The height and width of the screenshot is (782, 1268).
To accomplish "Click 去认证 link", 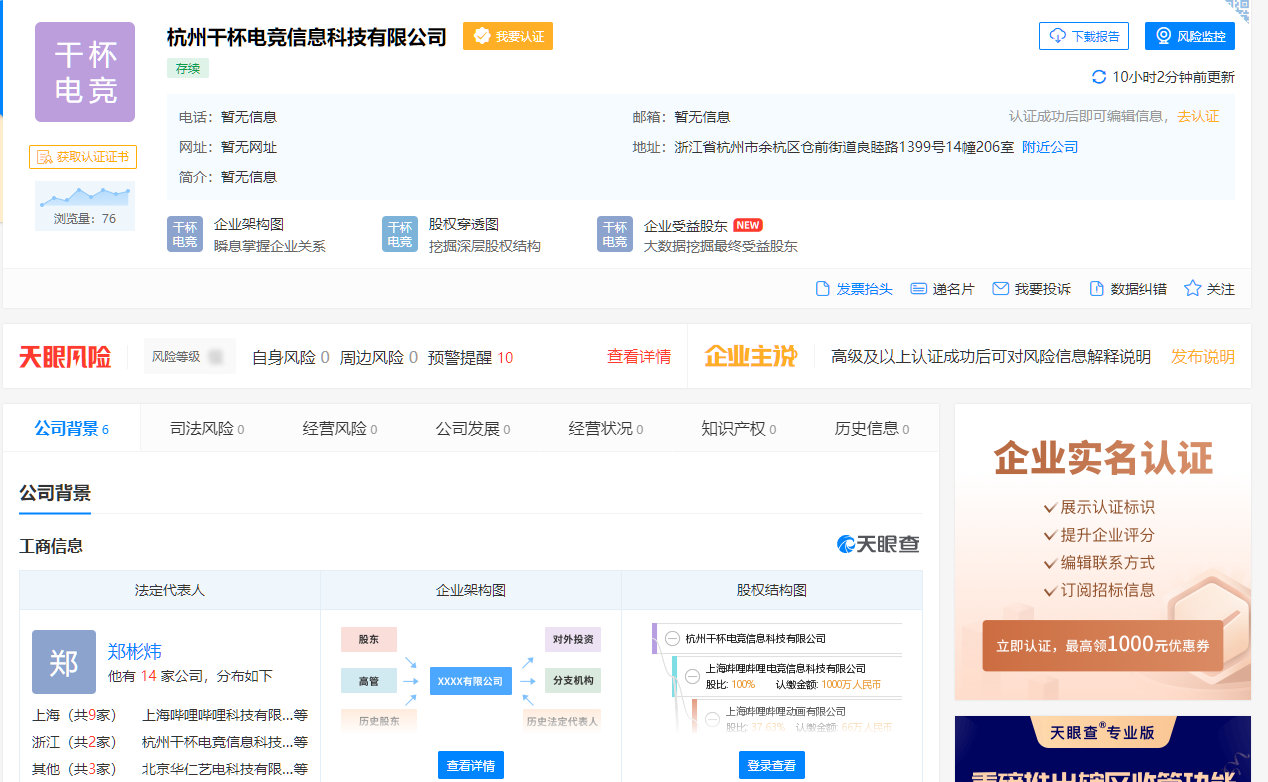I will tap(1198, 116).
